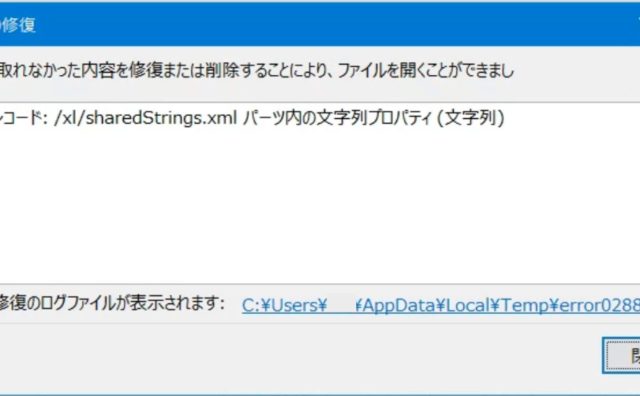Click the 修復のログファイルが表示されます label

112,303
